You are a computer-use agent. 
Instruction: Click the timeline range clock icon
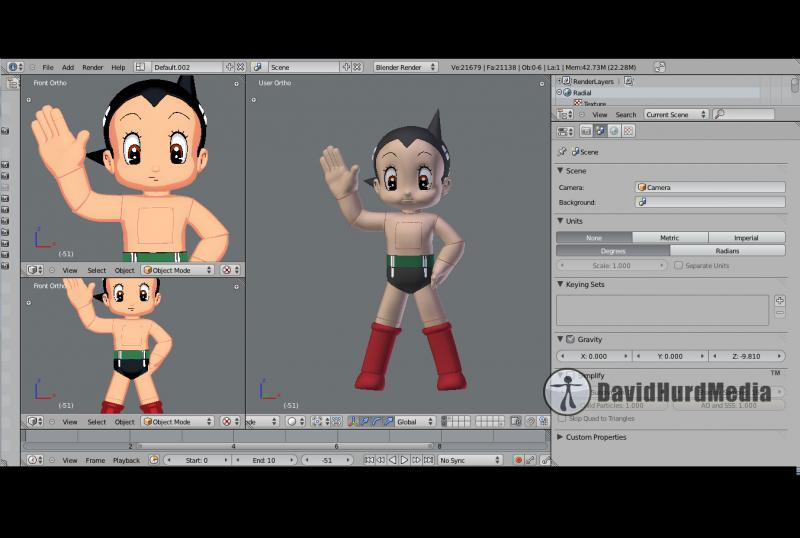coord(154,460)
